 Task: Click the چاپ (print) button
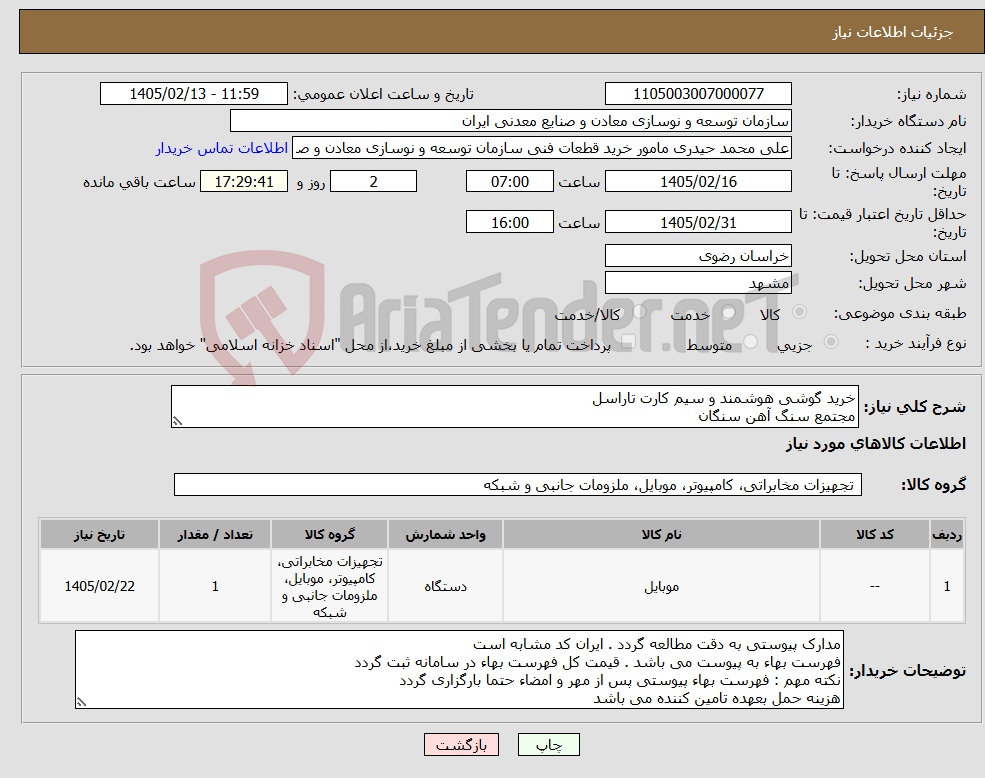coord(548,745)
